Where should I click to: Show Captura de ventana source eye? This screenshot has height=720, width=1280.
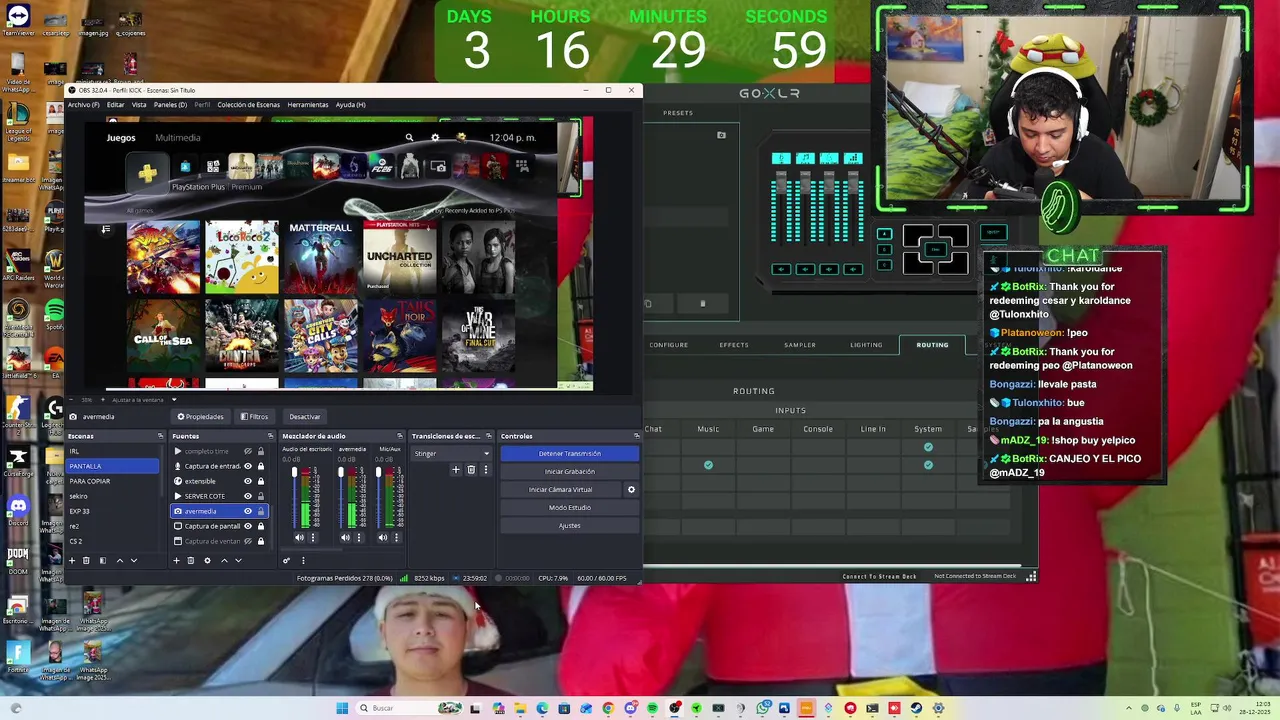coord(248,541)
